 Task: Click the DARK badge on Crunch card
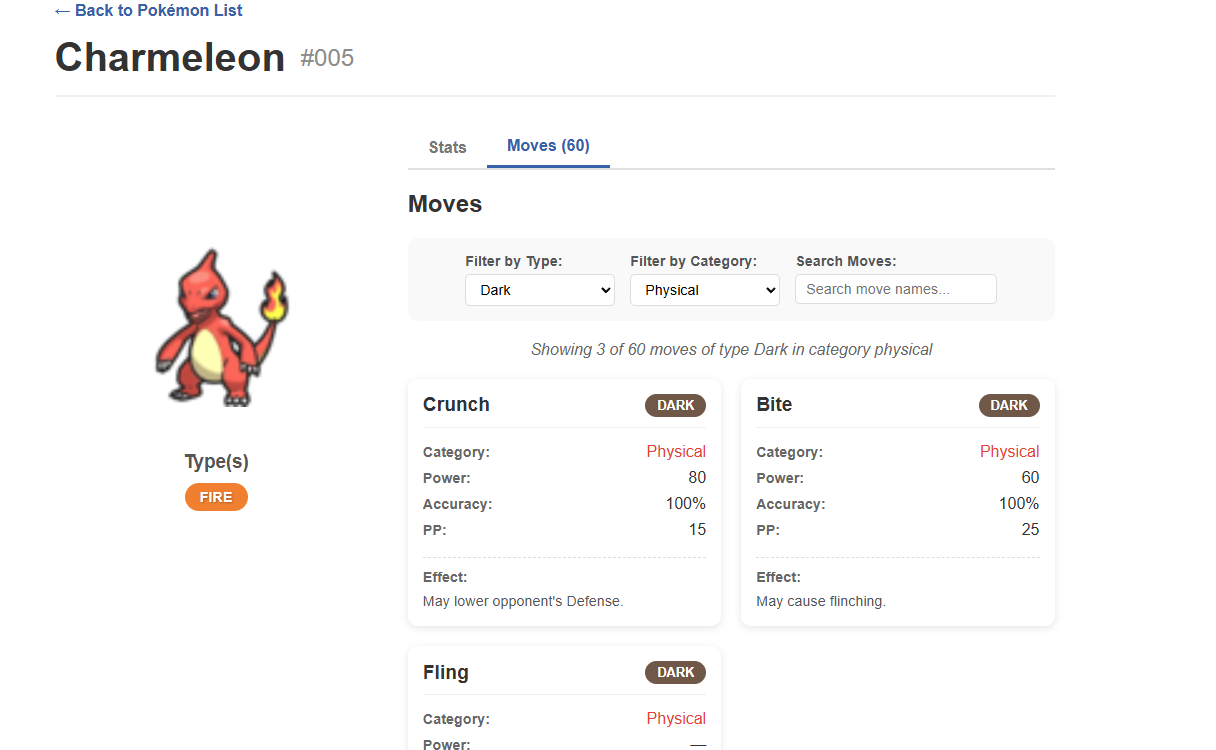[675, 405]
